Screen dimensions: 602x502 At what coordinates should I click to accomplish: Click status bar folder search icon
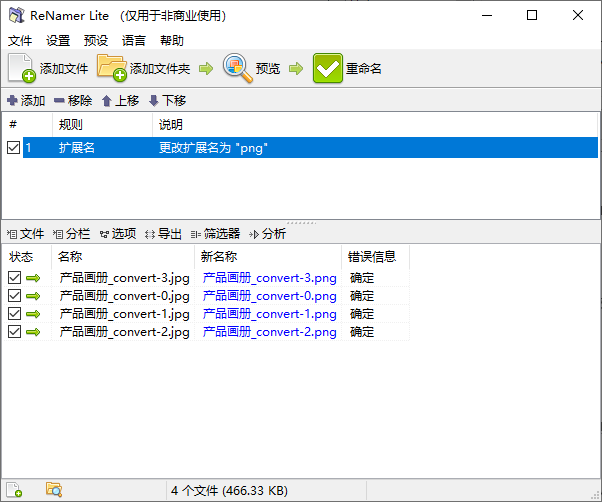coord(54,489)
